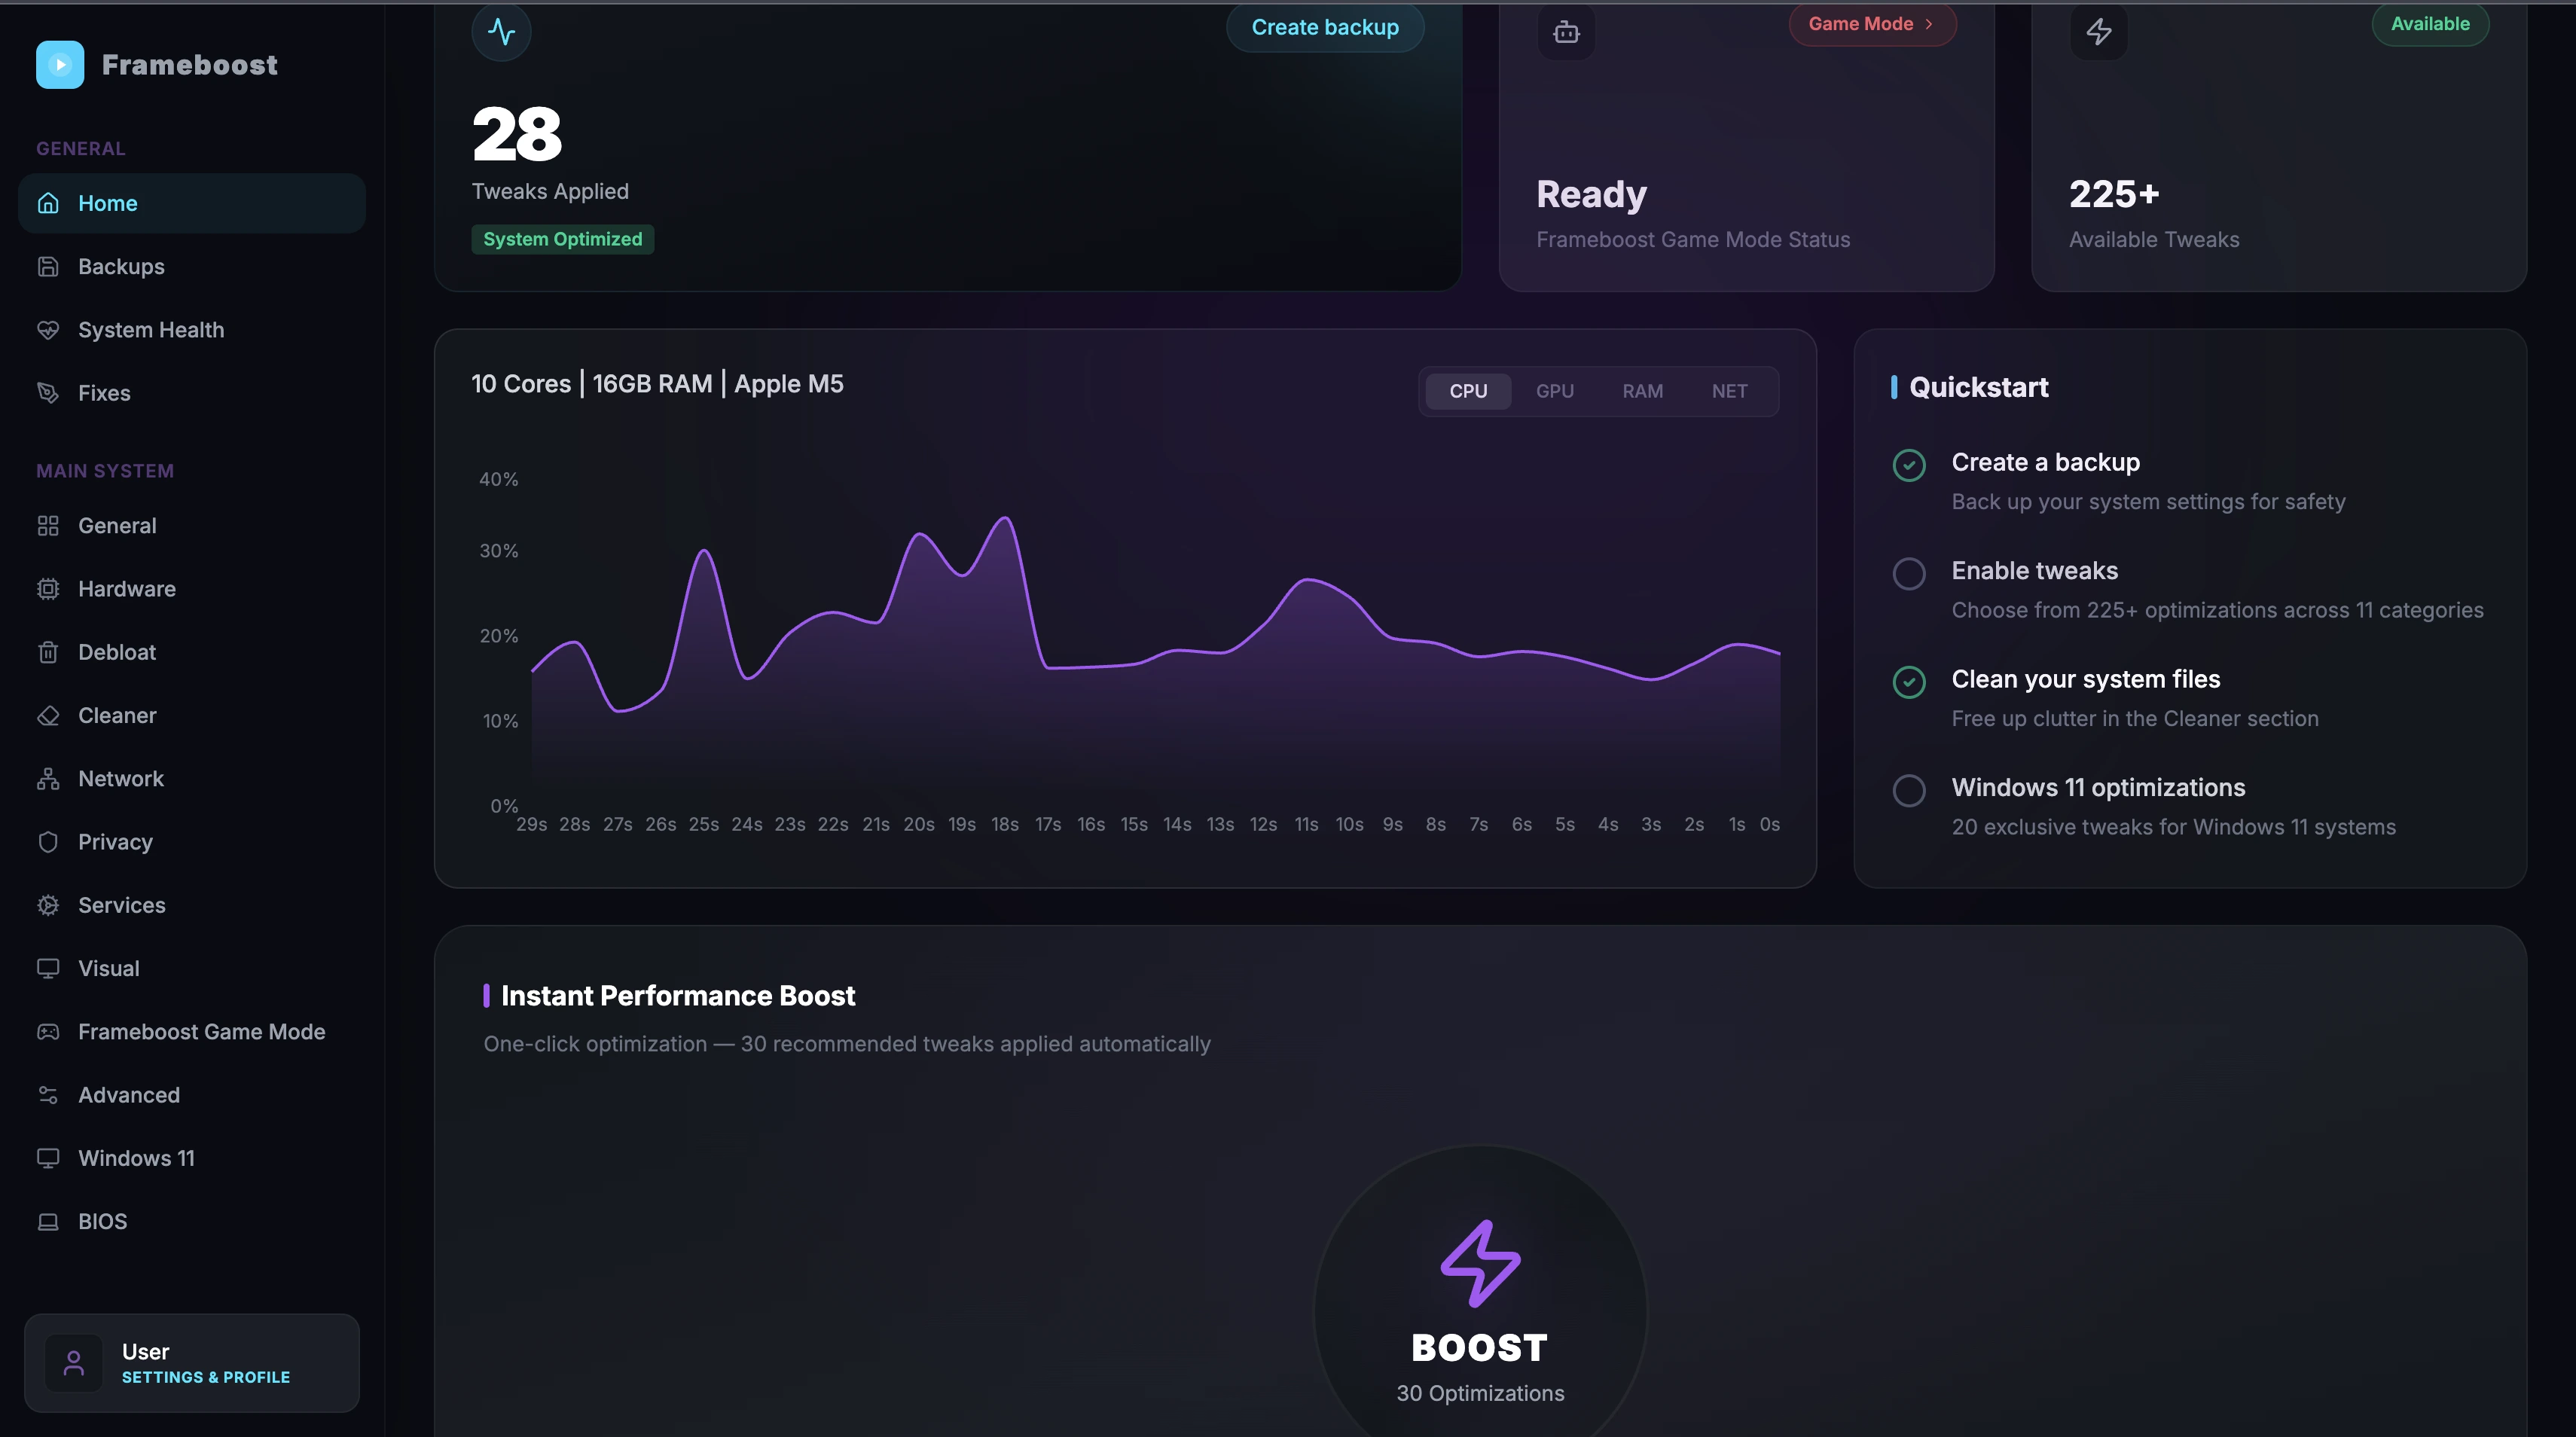Click the Advanced sliders icon
Viewport: 2576px width, 1437px height.
[x=48, y=1095]
